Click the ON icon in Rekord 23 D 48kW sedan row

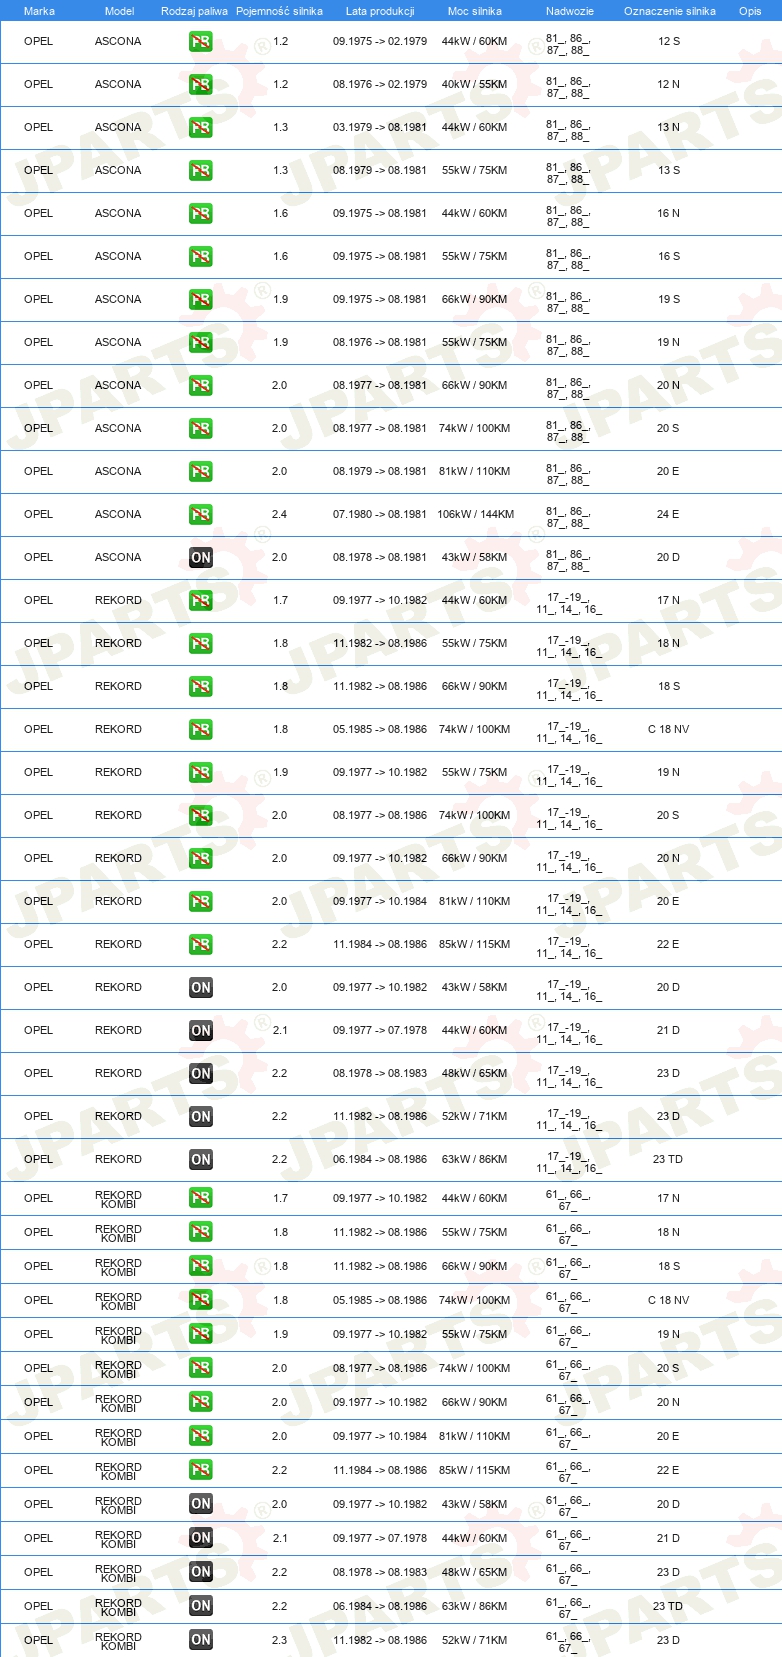pyautogui.click(x=201, y=1074)
